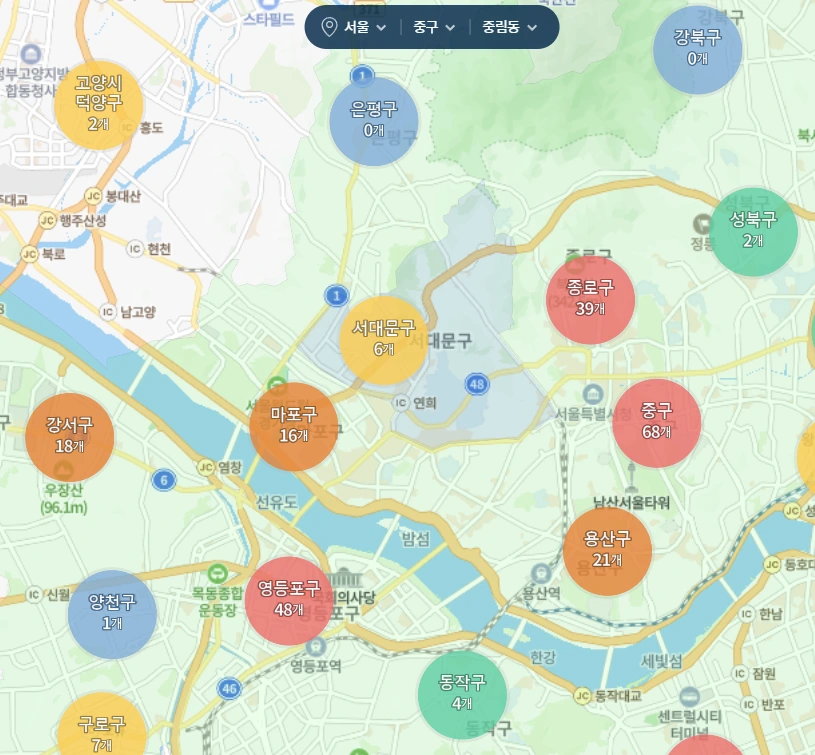Image resolution: width=815 pixels, height=755 pixels.
Task: Click the 목동종합운동장 stadium icon
Action: pos(217,575)
